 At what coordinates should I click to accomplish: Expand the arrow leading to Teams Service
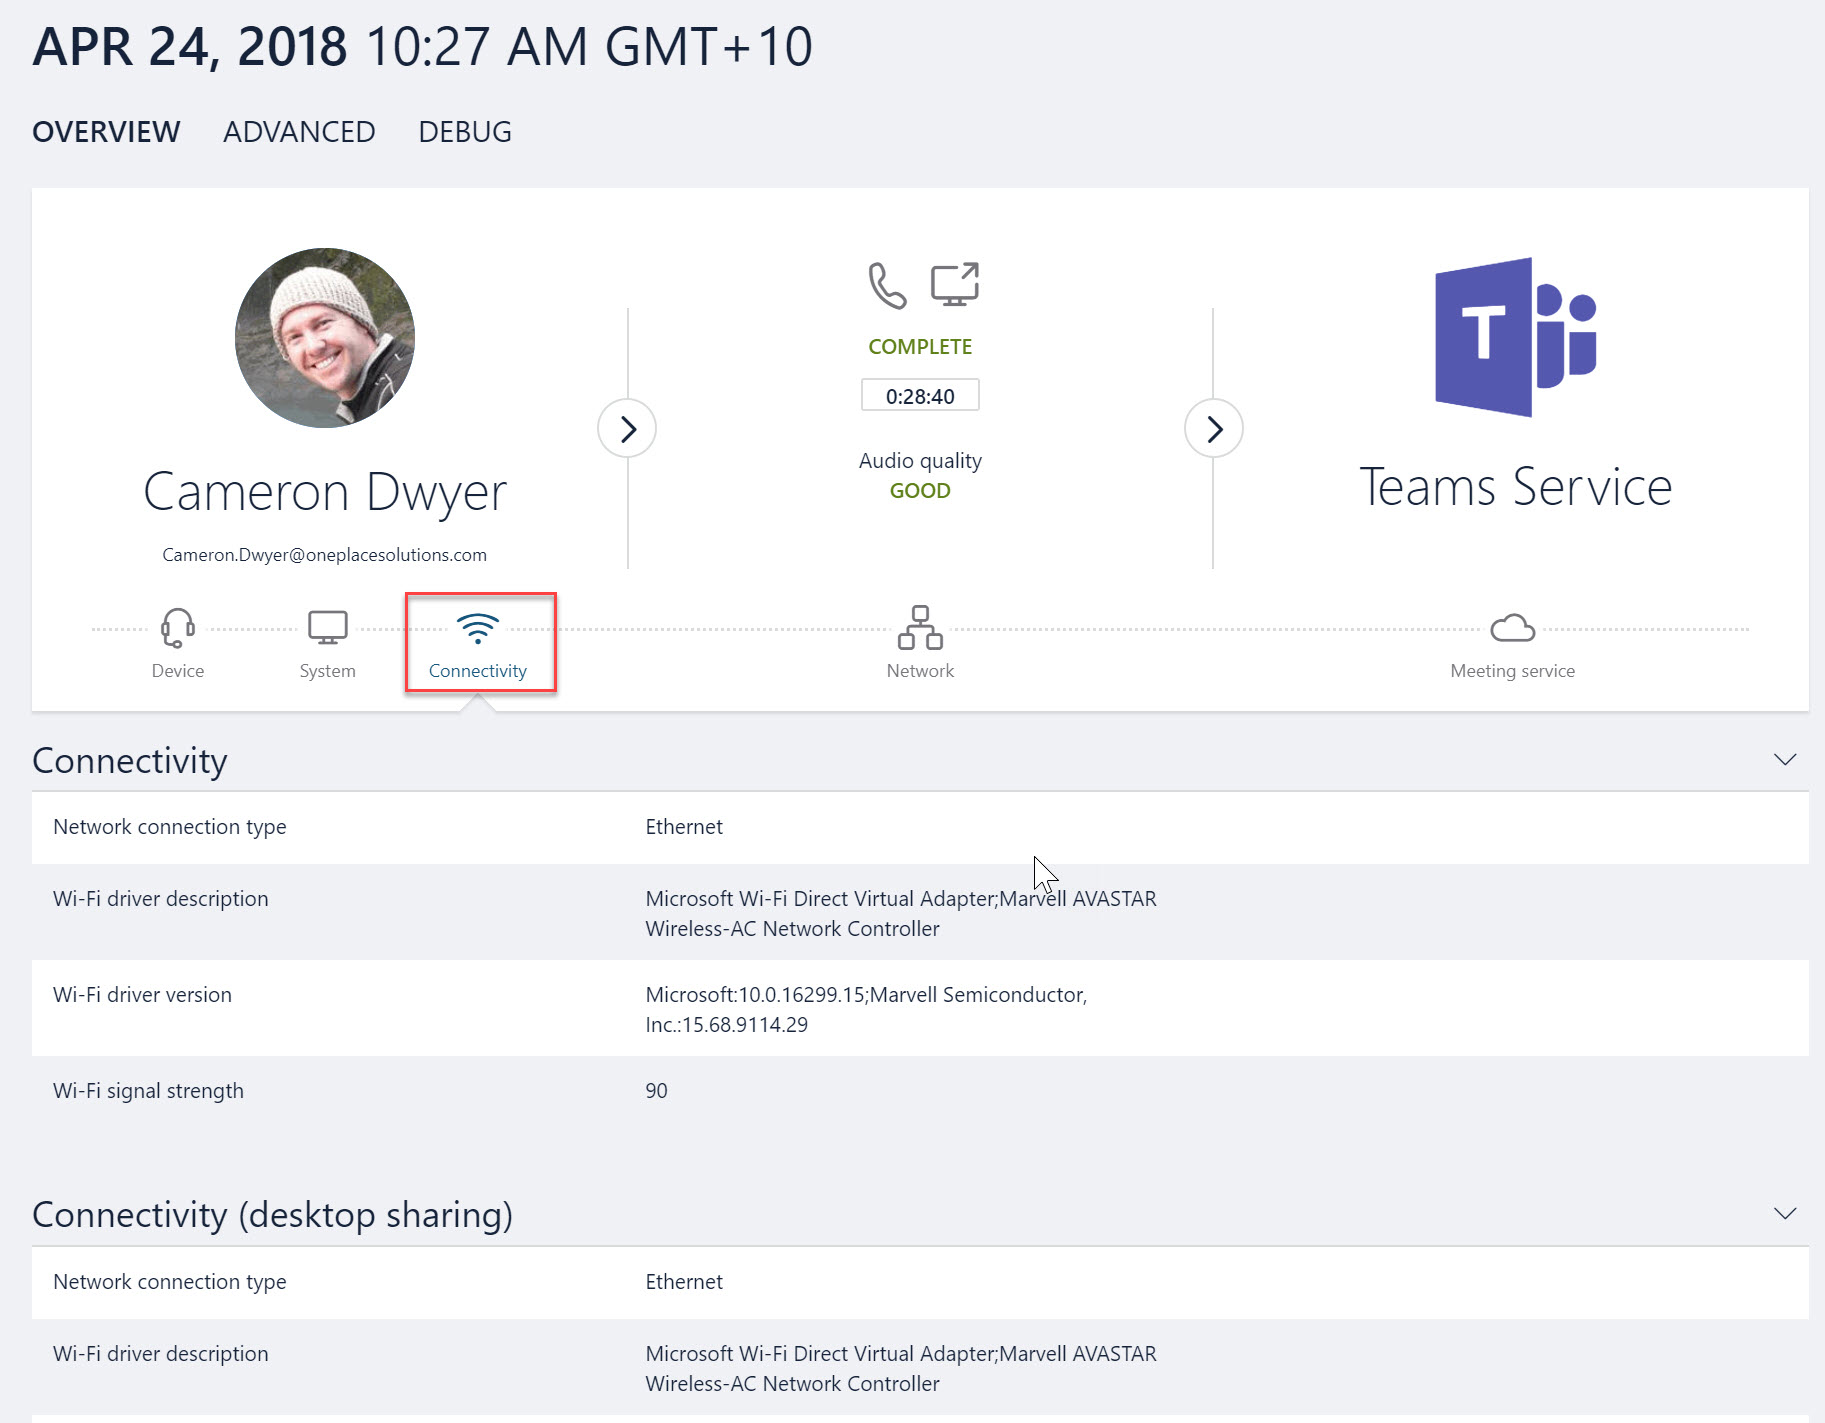(x=1214, y=428)
